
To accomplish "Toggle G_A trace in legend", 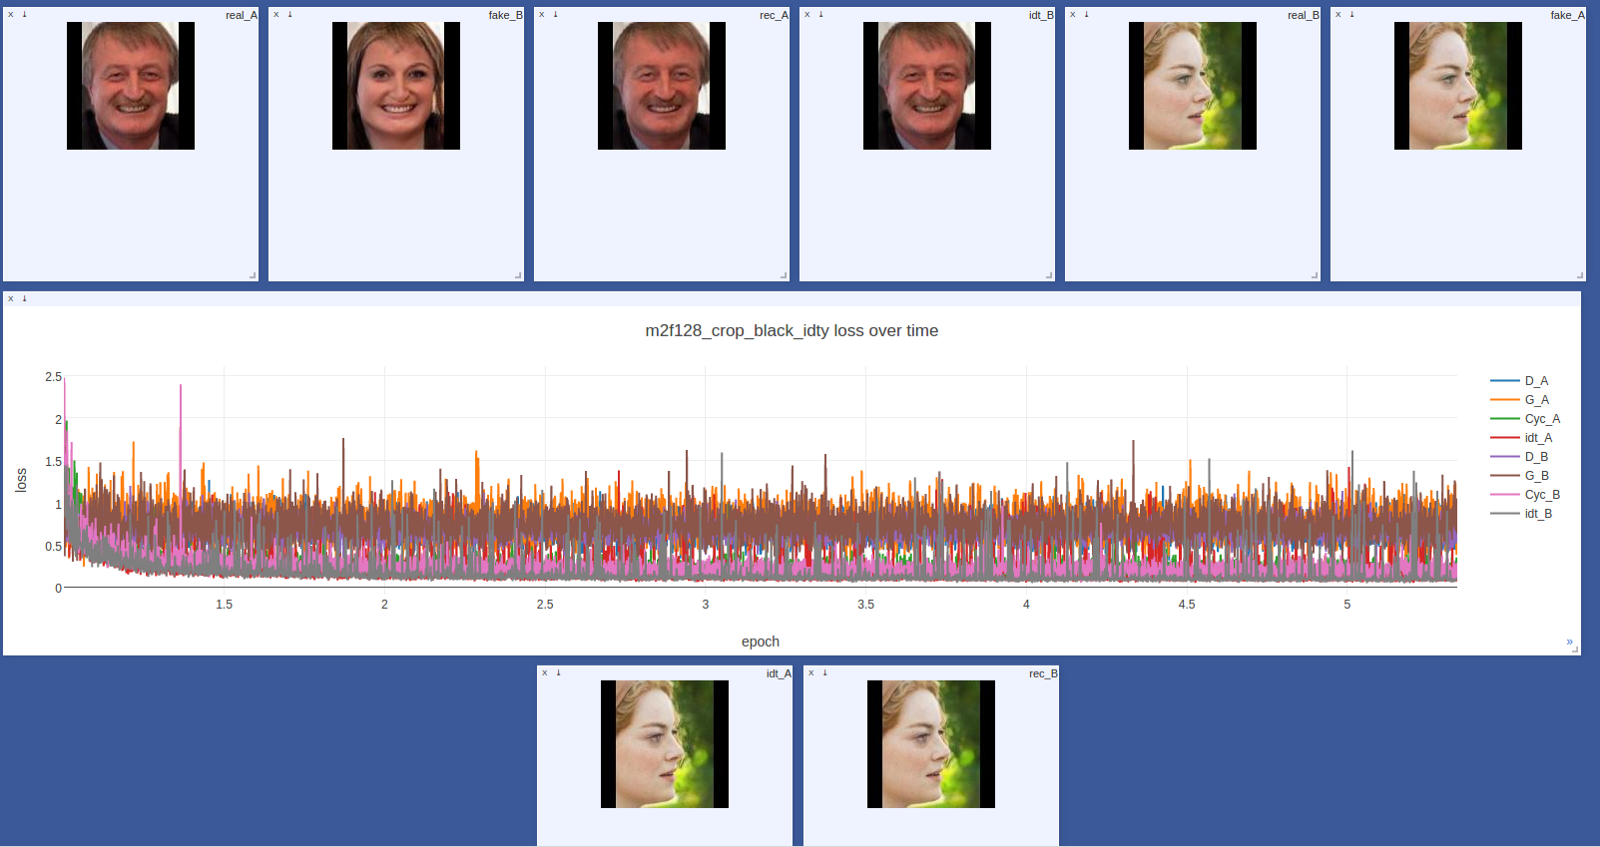I will pyautogui.click(x=1524, y=400).
